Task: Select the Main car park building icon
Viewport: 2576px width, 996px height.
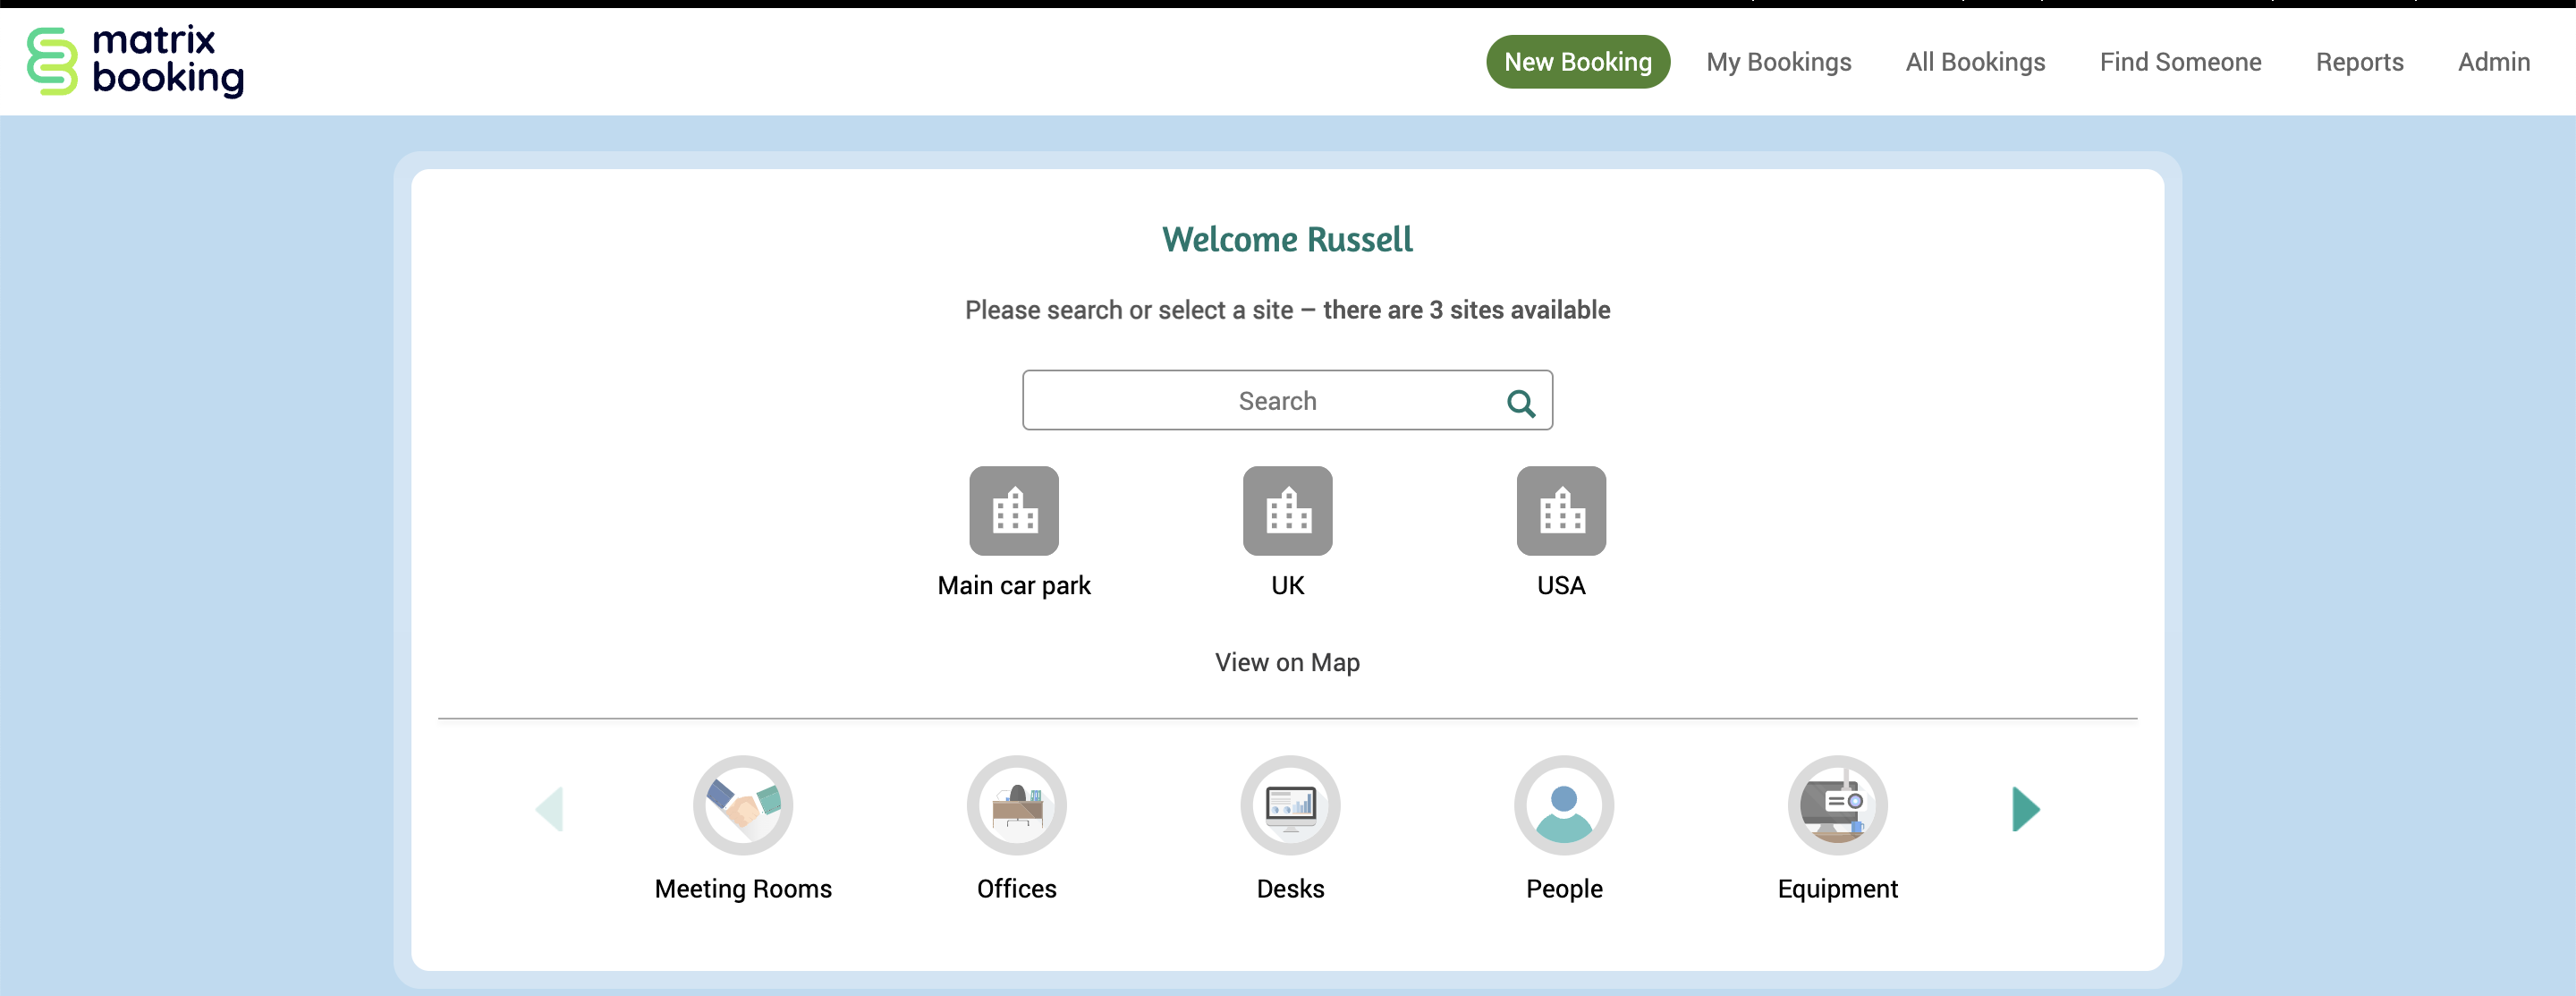Action: [x=1013, y=511]
